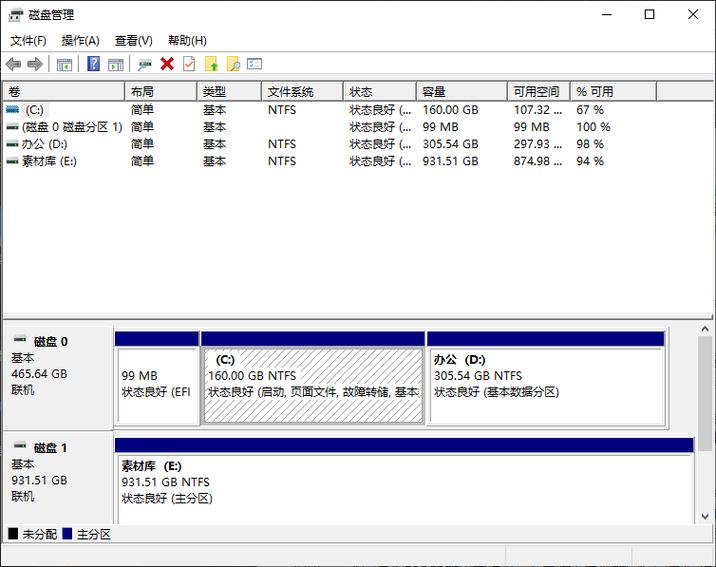Sort by the 类型 column header
Screen dimensions: 716x567
click(x=229, y=92)
